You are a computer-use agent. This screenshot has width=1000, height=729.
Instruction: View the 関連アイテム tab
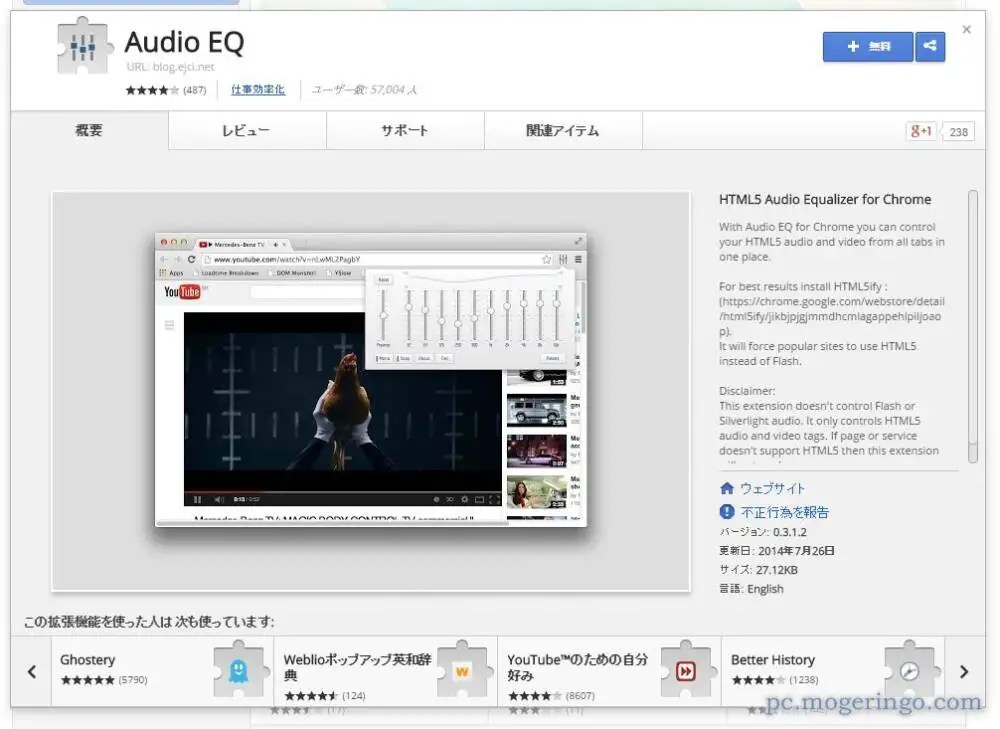[563, 130]
